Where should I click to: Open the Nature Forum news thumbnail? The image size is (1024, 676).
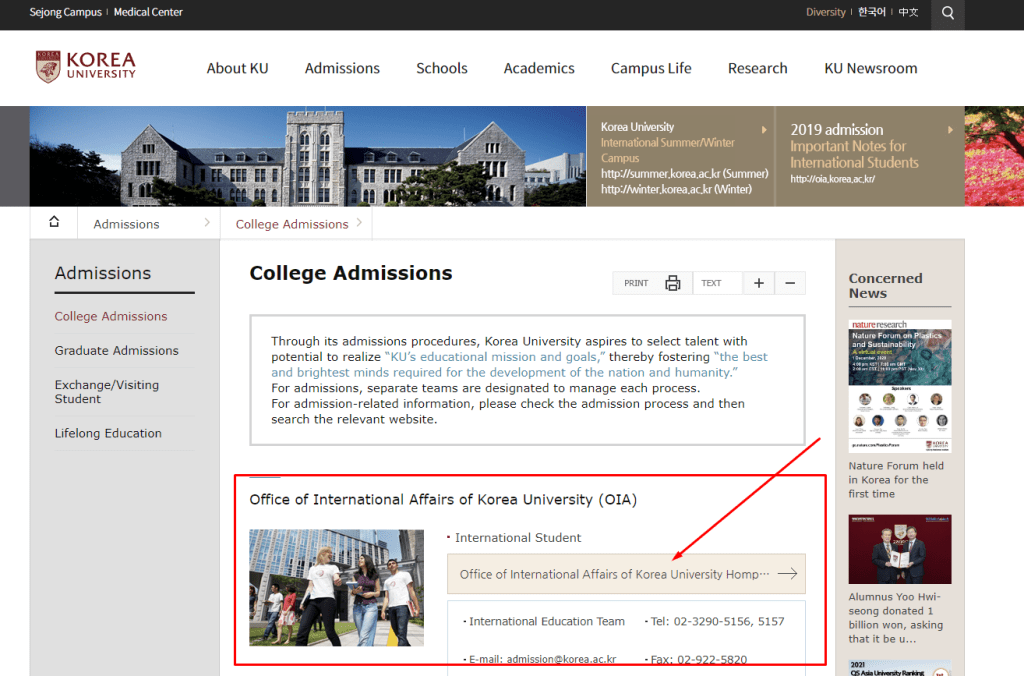coord(900,386)
